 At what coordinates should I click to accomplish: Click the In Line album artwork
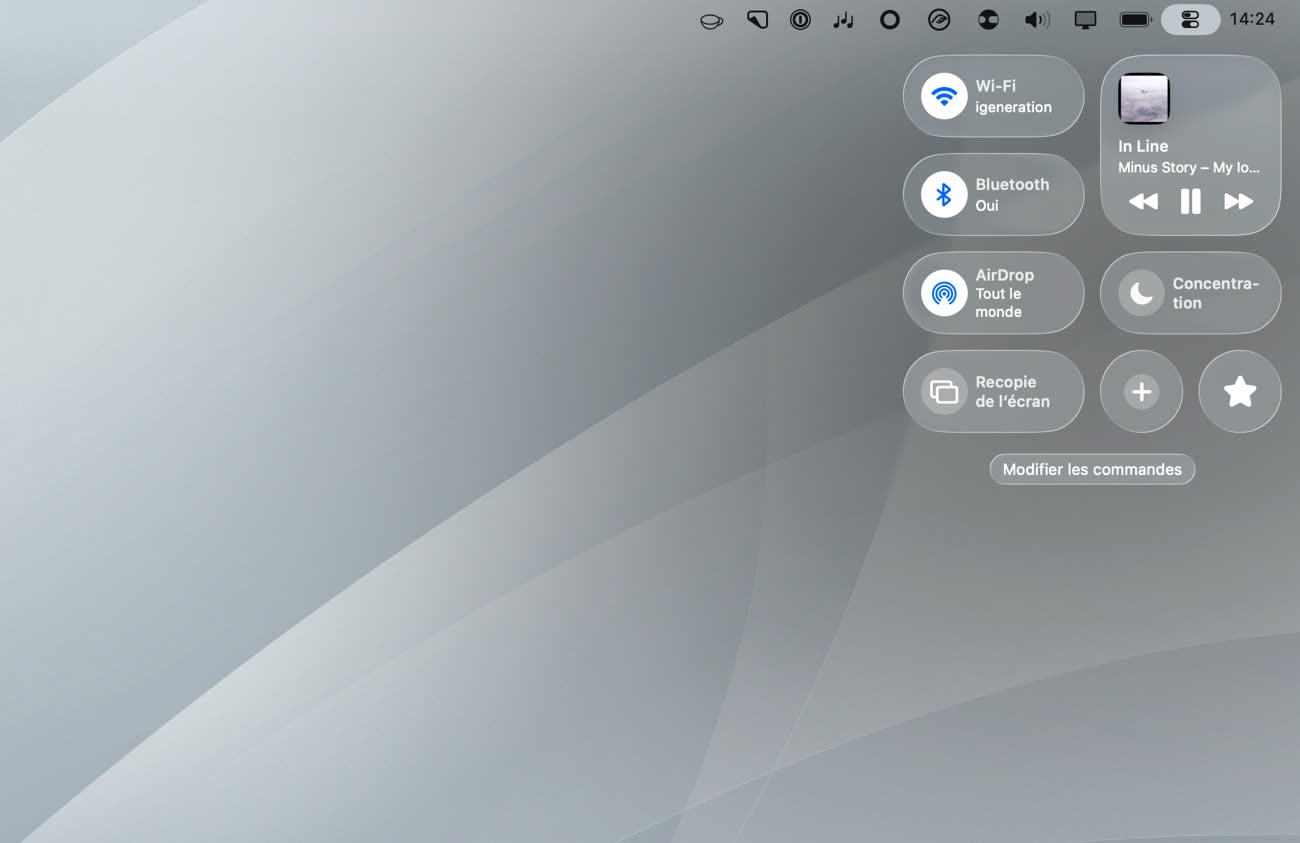click(x=1144, y=99)
